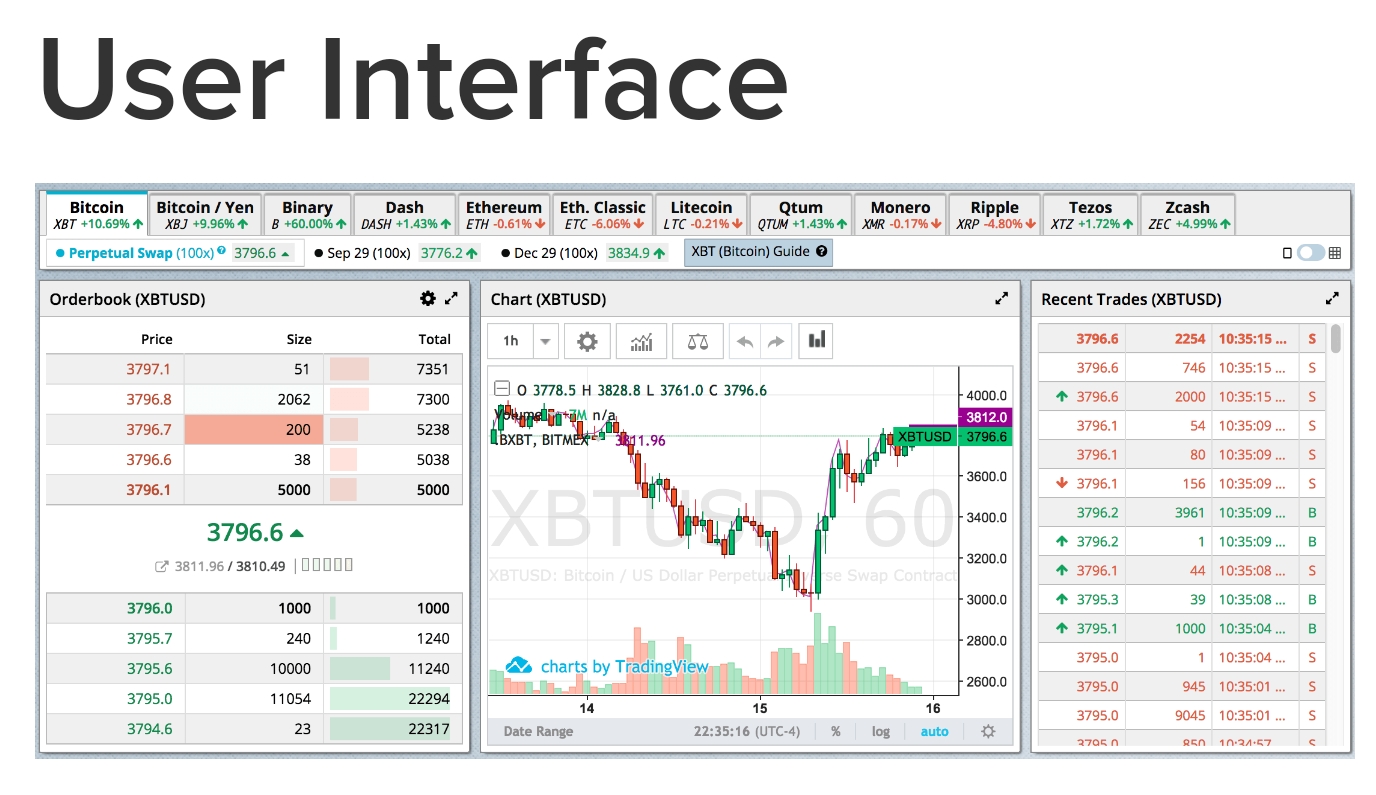
Task: Open the XBT (Bitcoin) Guide
Action: (758, 252)
